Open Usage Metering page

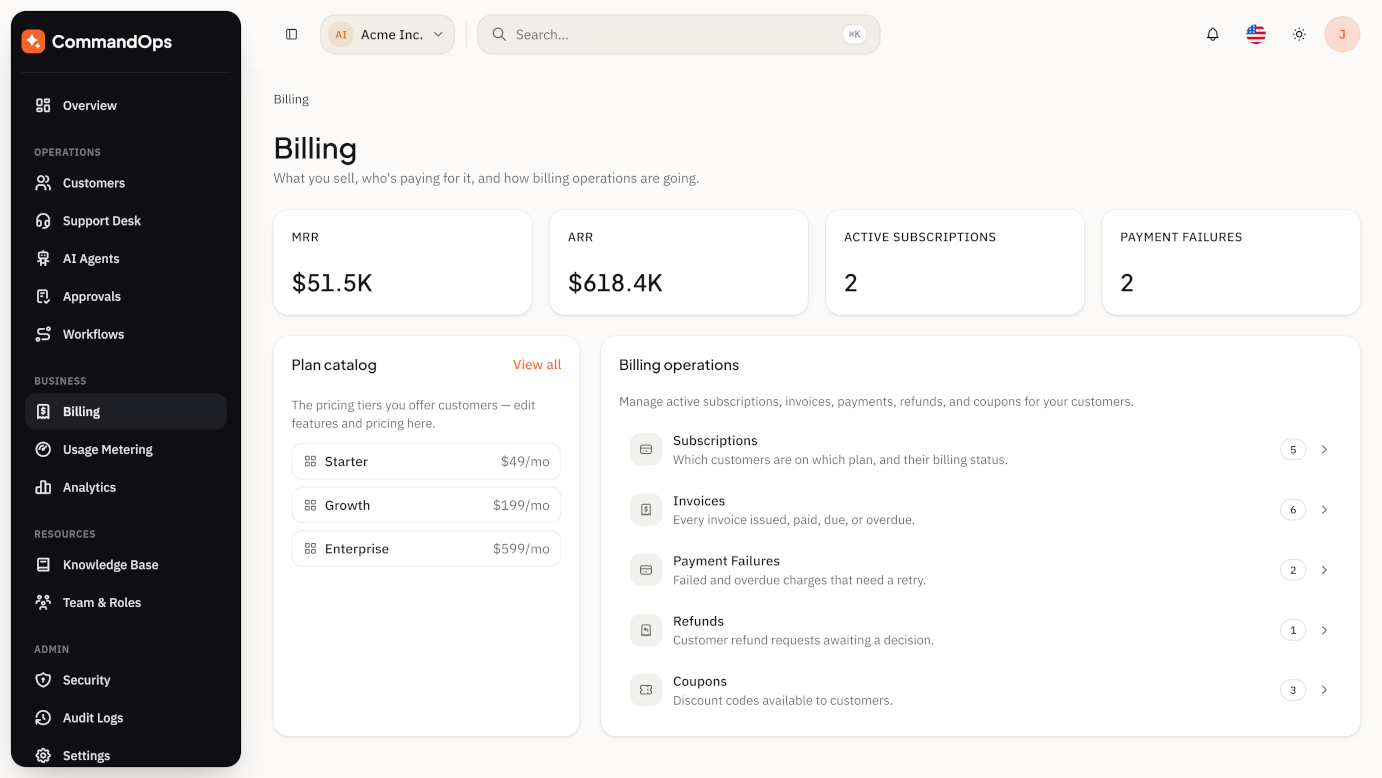[126, 450]
